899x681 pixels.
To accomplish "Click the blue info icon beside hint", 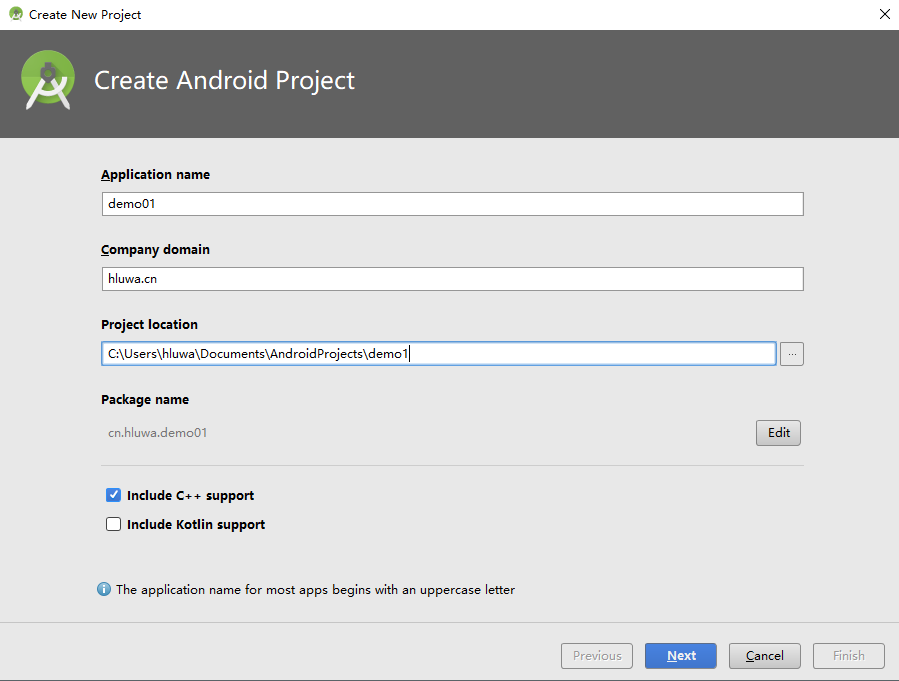I will (x=104, y=590).
